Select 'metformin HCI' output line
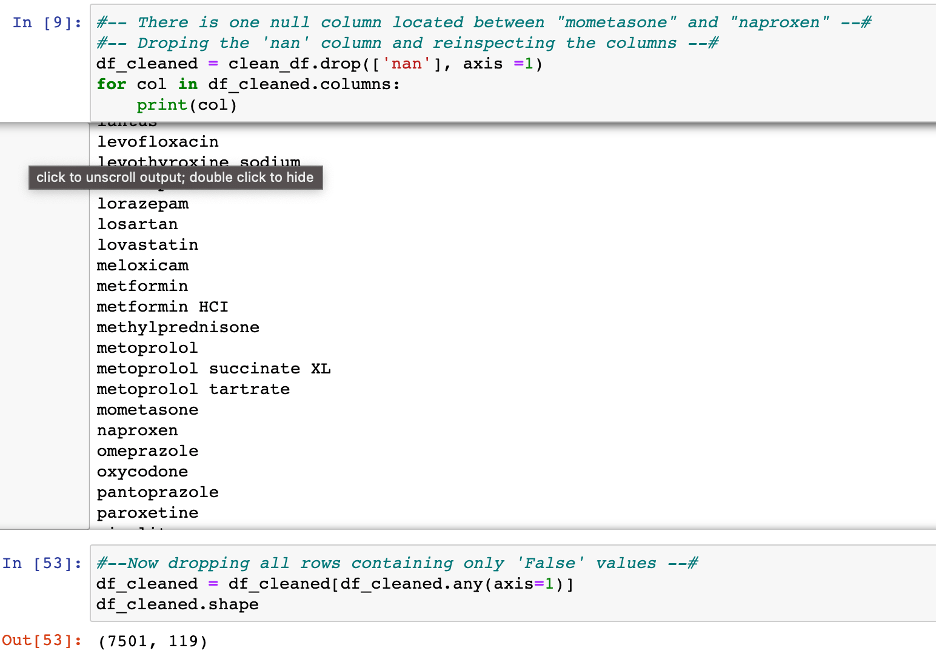The image size is (936, 662). [162, 307]
